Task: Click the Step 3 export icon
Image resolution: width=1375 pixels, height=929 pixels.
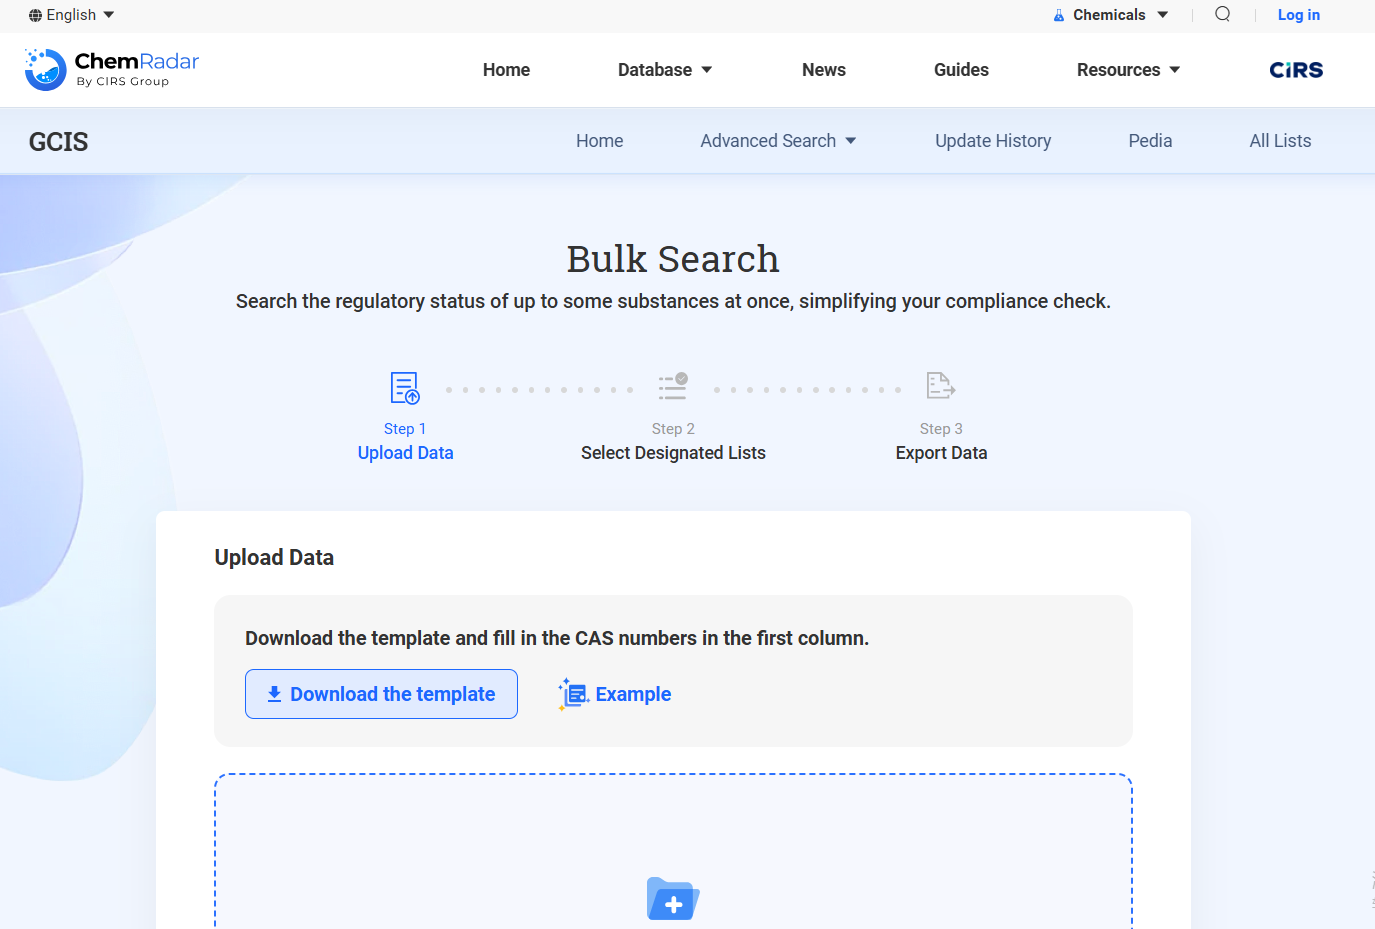Action: (x=940, y=386)
